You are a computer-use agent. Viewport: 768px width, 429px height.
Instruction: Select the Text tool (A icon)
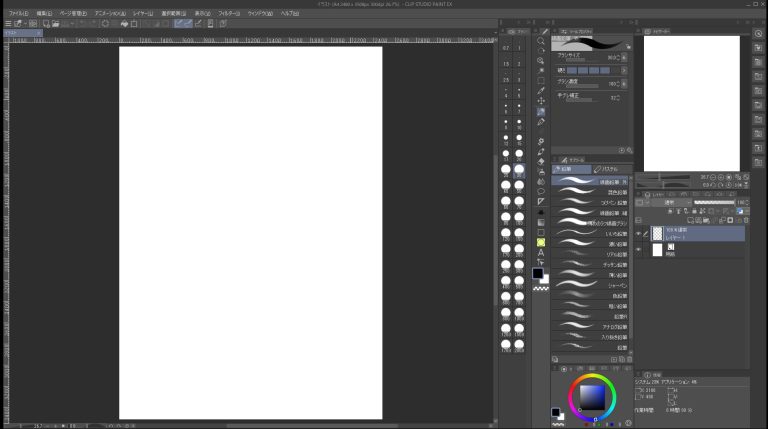541,252
